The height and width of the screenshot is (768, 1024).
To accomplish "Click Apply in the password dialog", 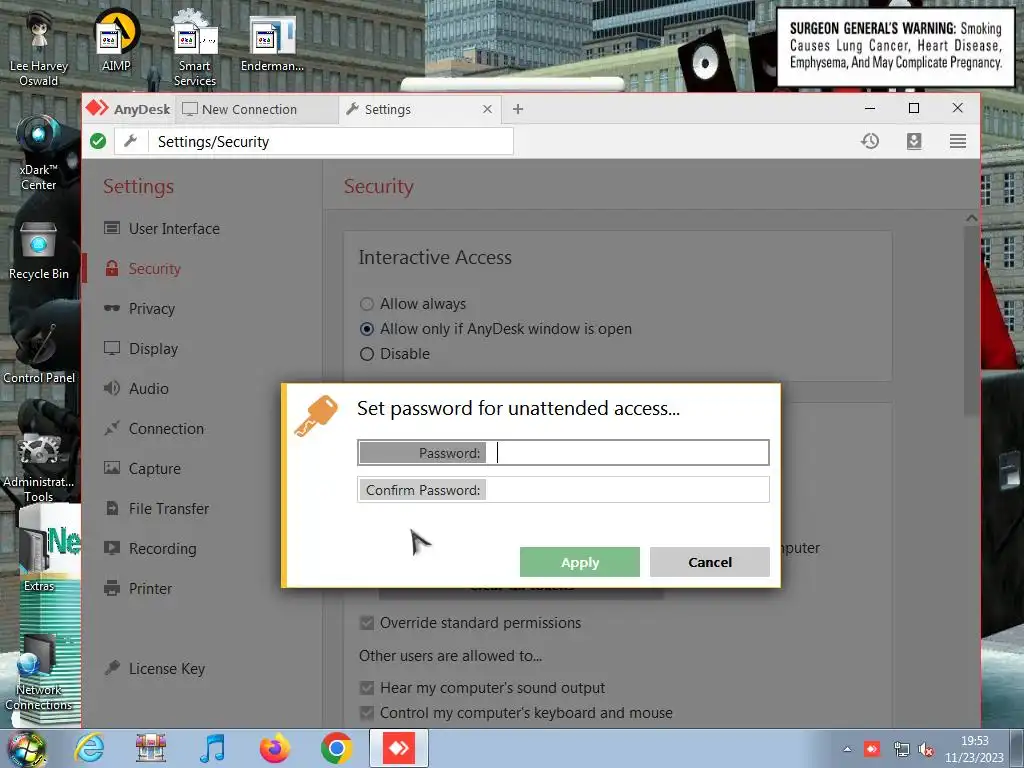I will point(580,562).
